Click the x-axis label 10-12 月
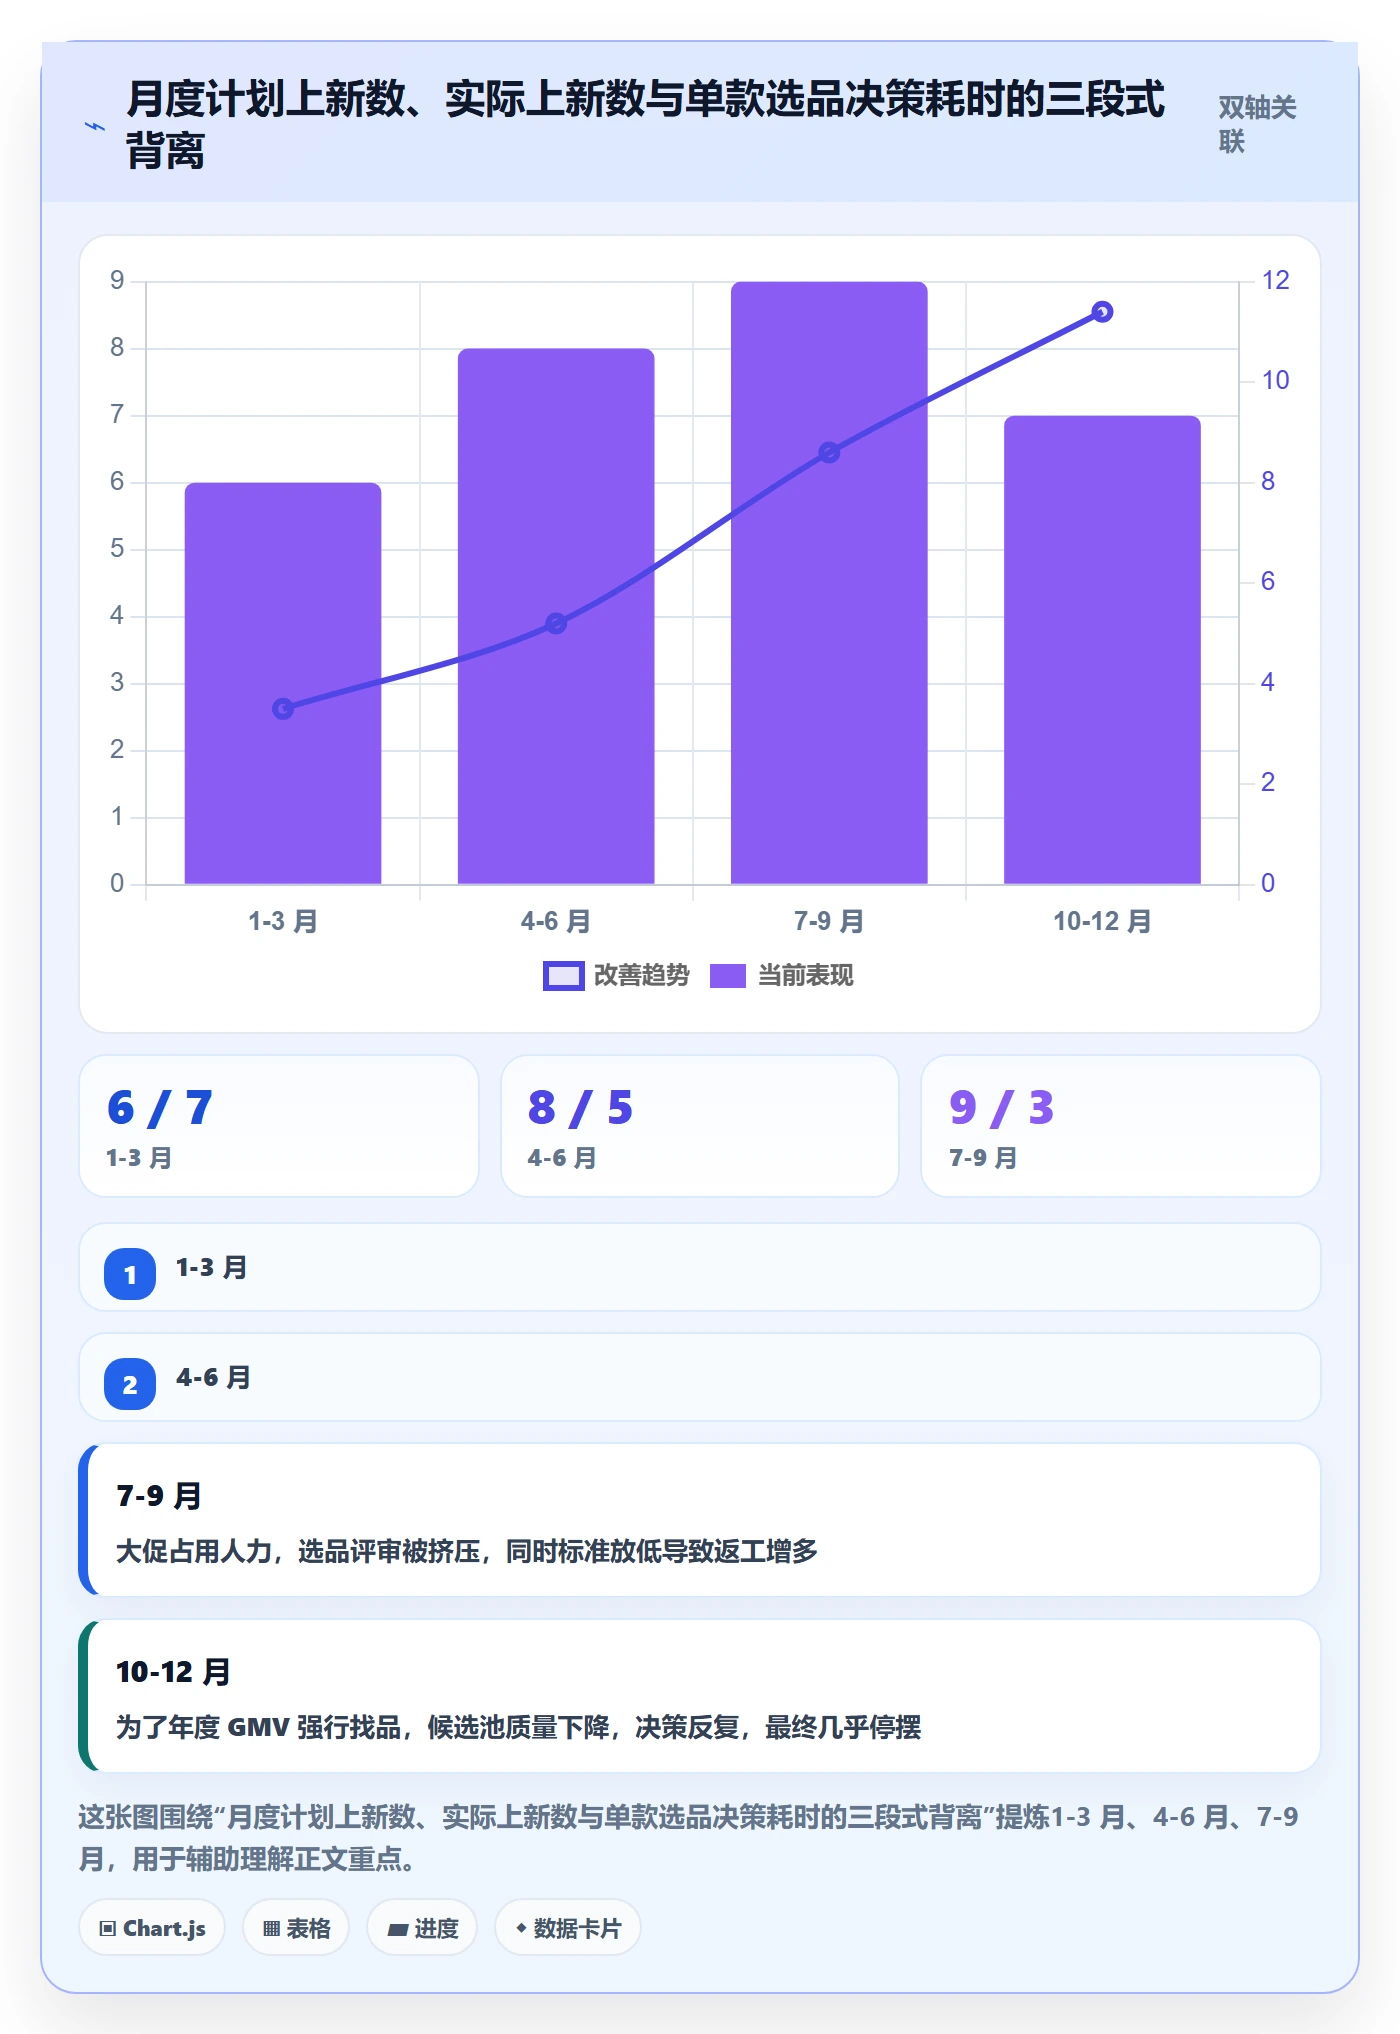The image size is (1400, 2034). [x=1102, y=921]
